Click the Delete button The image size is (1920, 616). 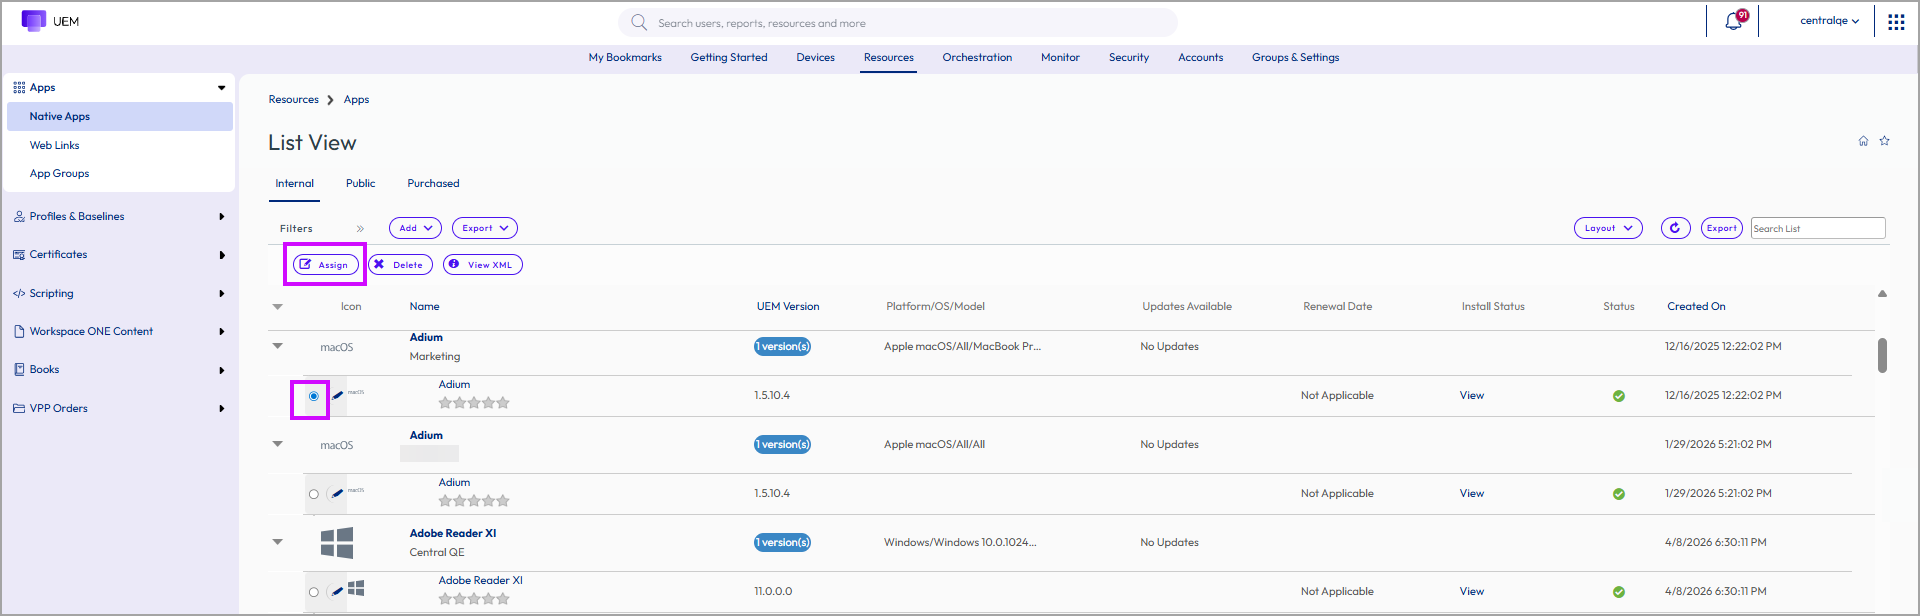(x=400, y=265)
